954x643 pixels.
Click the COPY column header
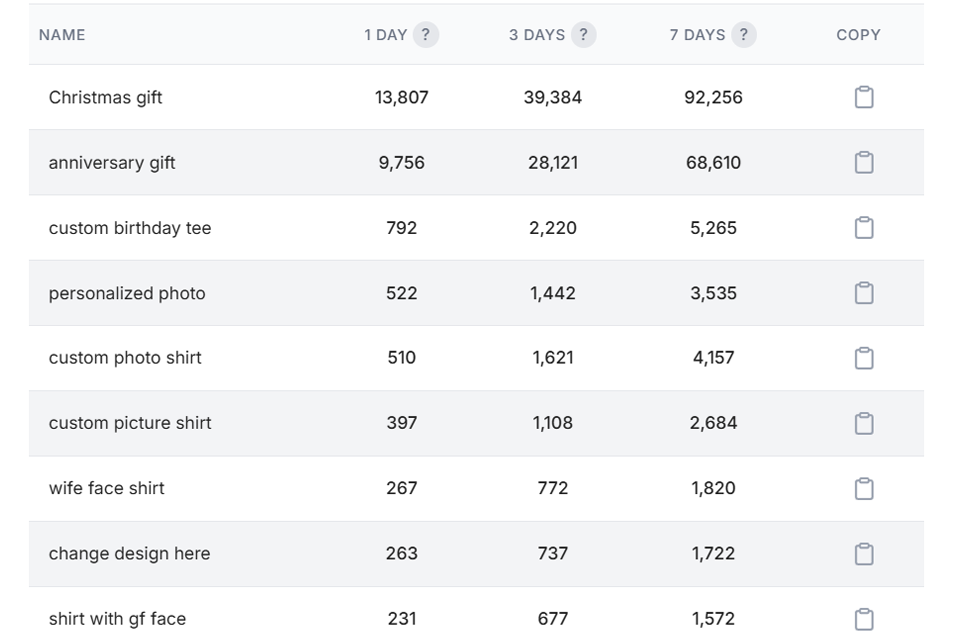pyautogui.click(x=858, y=35)
